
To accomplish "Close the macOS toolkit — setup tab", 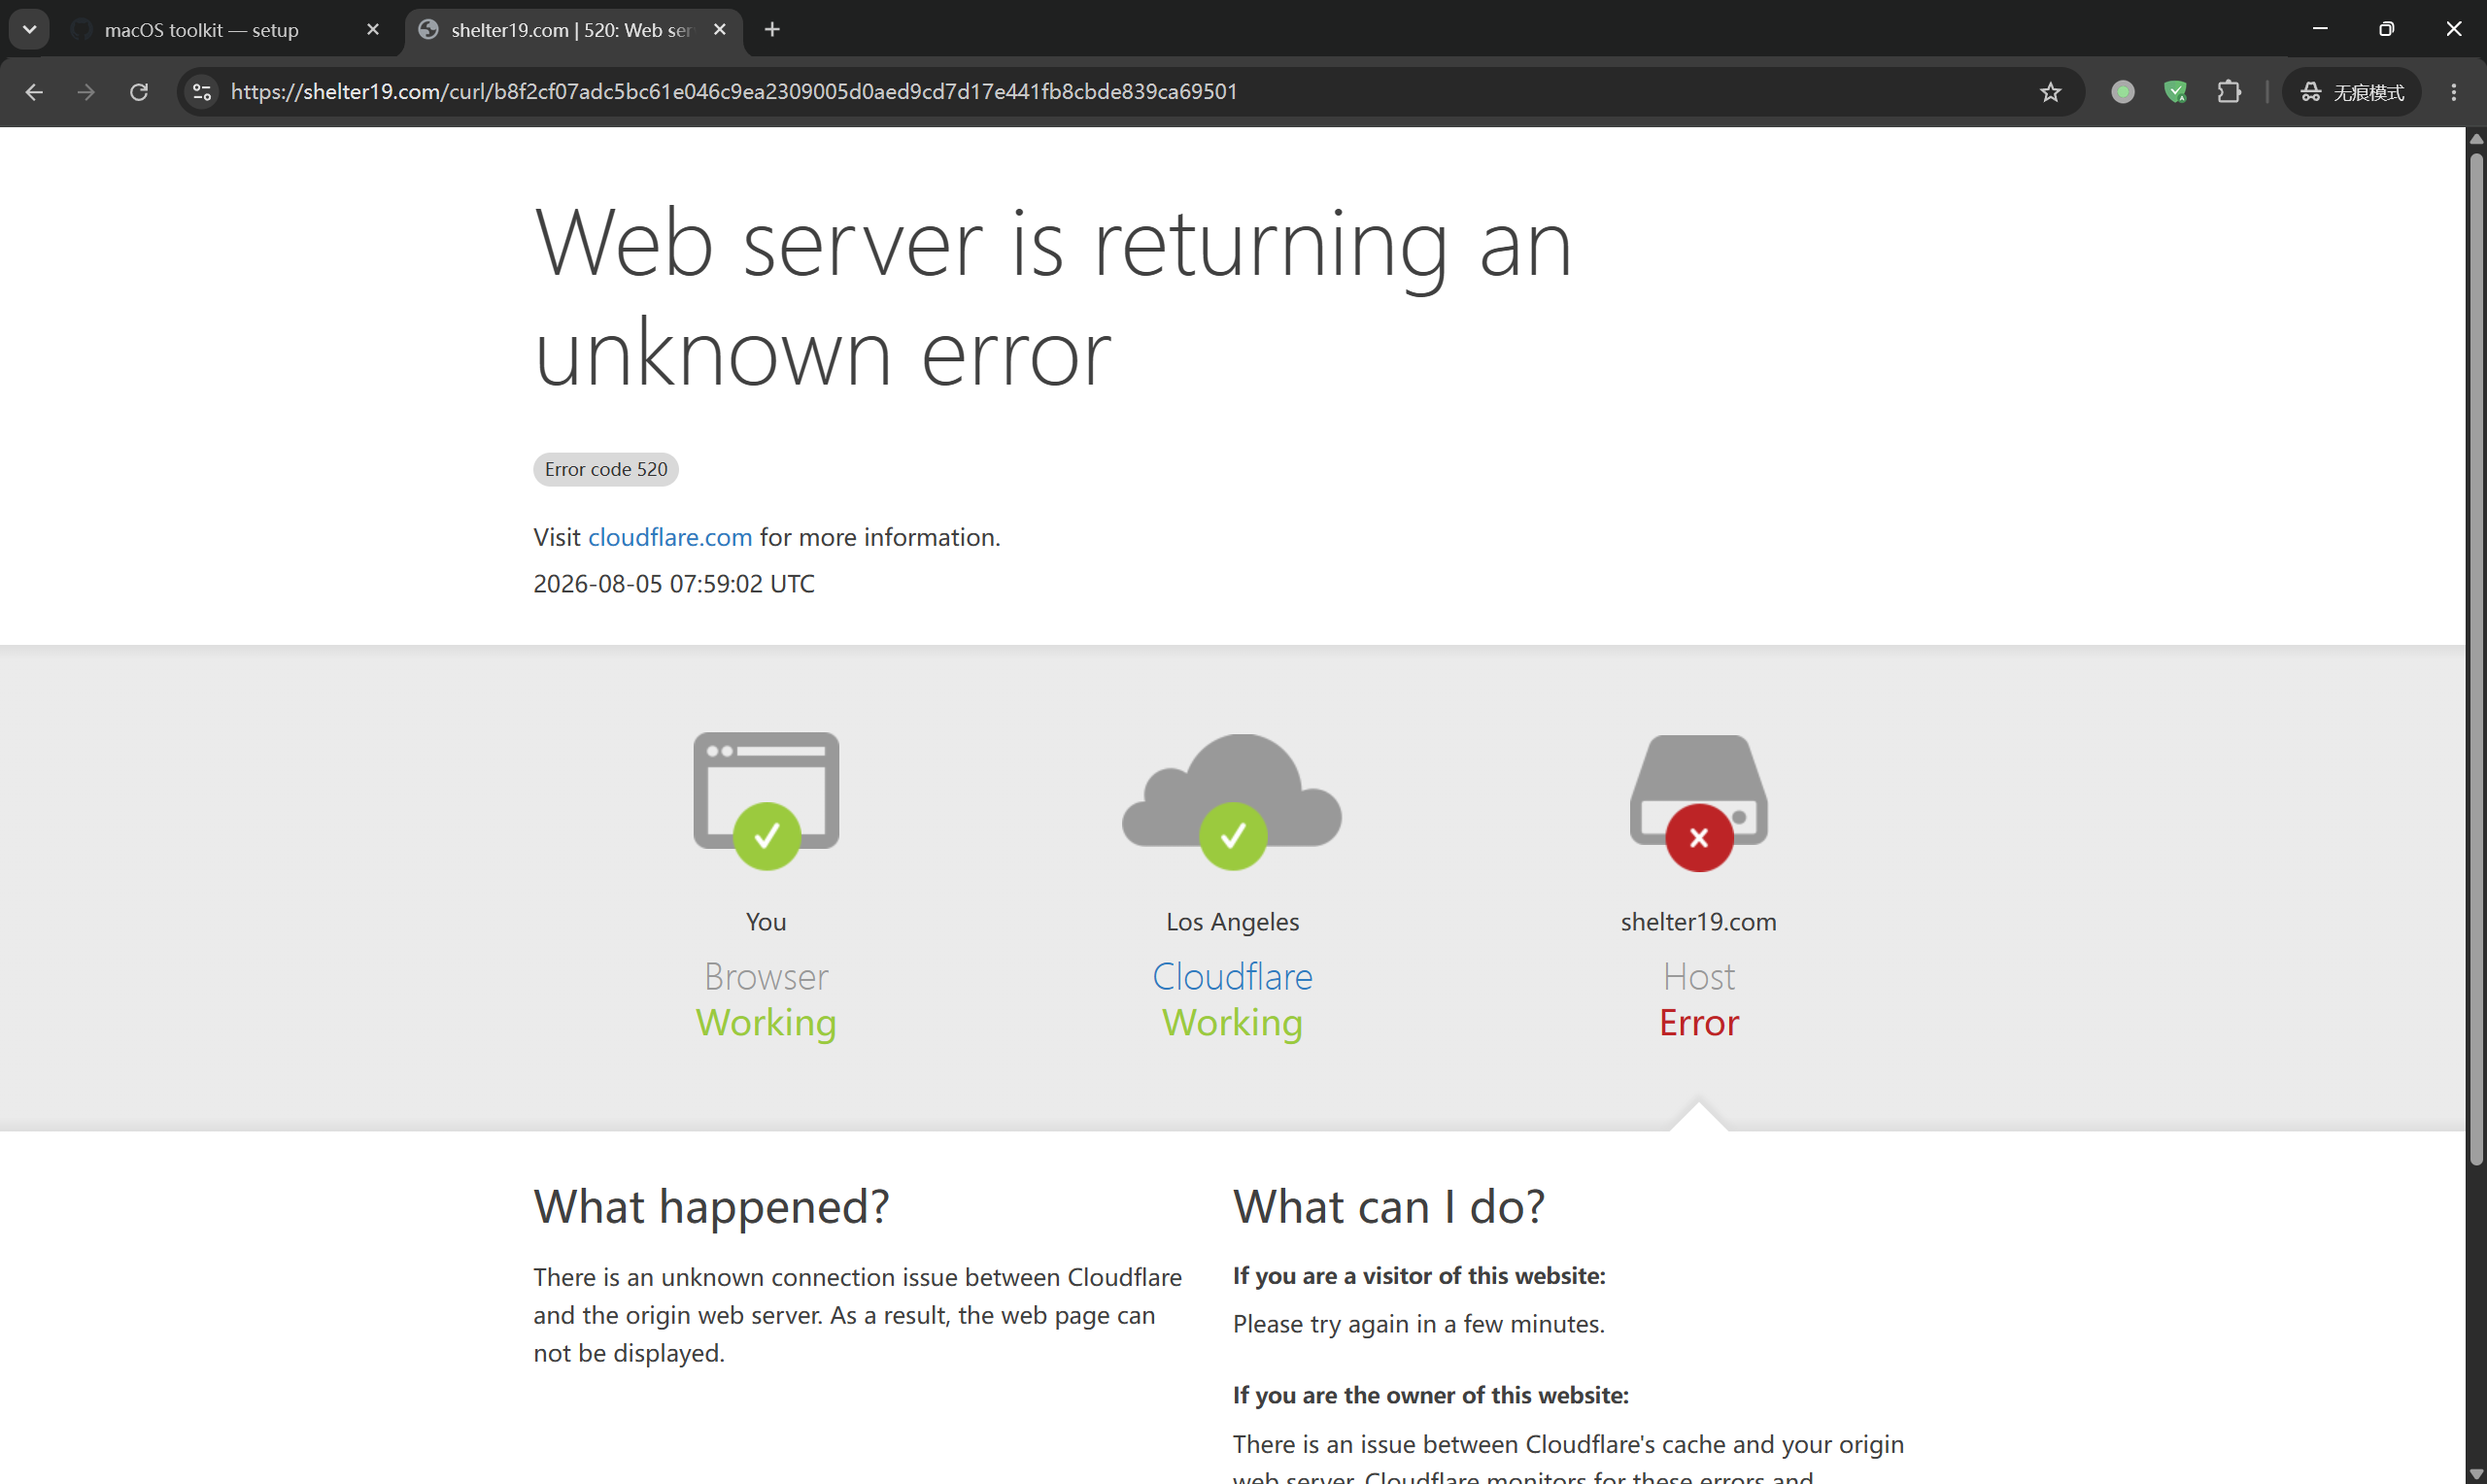I will click(x=373, y=30).
